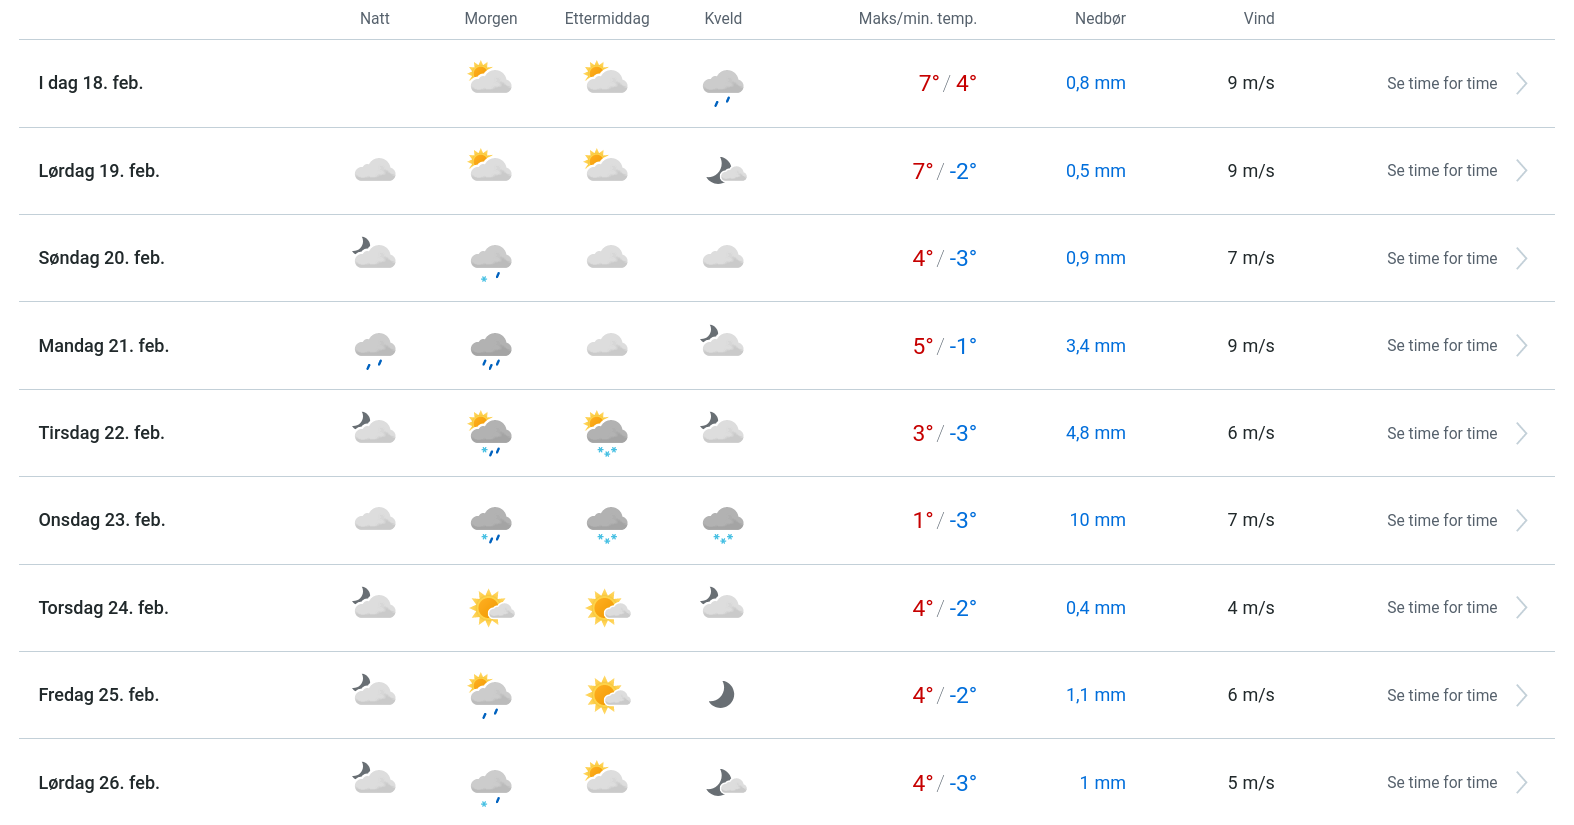This screenshot has width=1574, height=825.
Task: Click today's morning partly cloudy icon
Action: pos(490,79)
